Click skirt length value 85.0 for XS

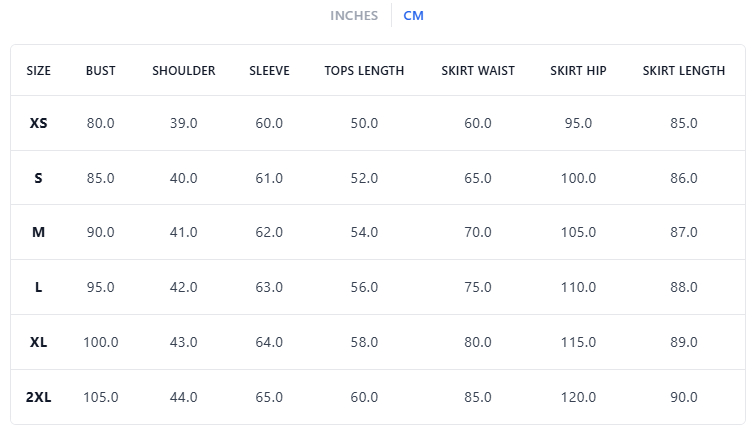point(684,123)
